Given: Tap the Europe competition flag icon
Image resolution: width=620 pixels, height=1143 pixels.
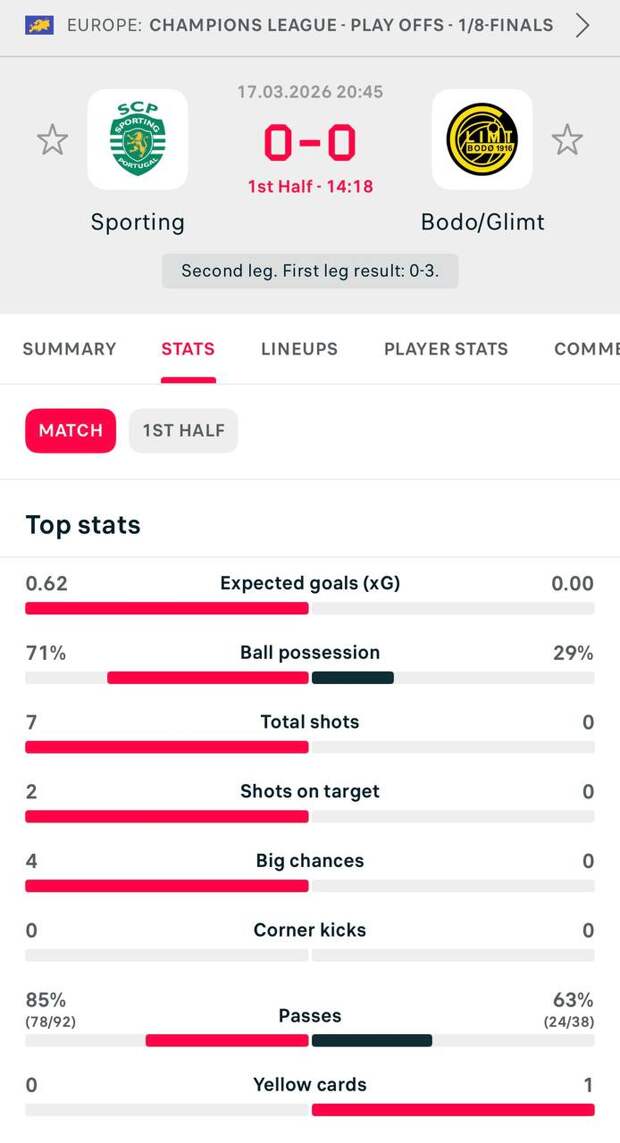Looking at the screenshot, I should (40, 25).
